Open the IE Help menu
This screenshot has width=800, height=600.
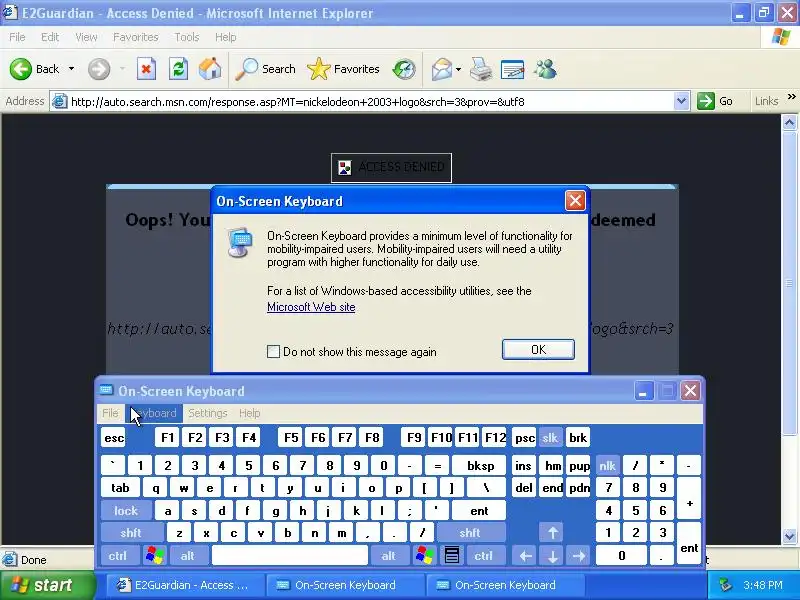pos(225,37)
